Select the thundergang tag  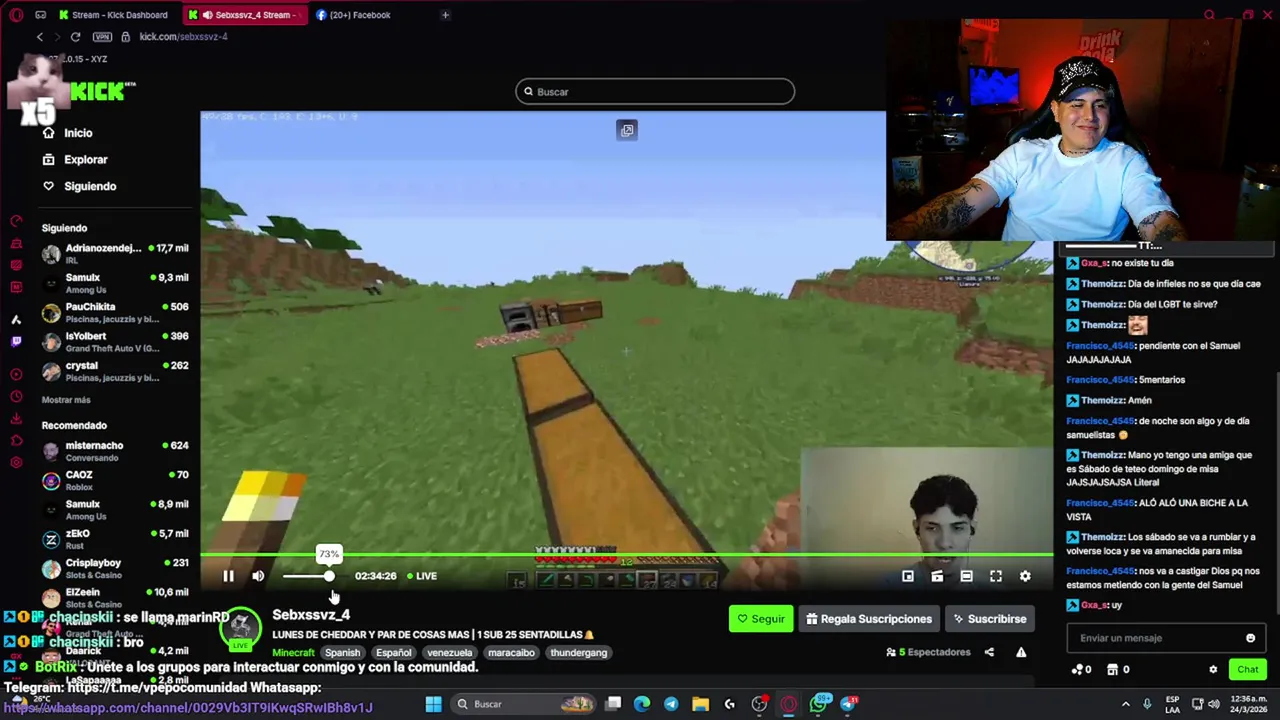(578, 653)
